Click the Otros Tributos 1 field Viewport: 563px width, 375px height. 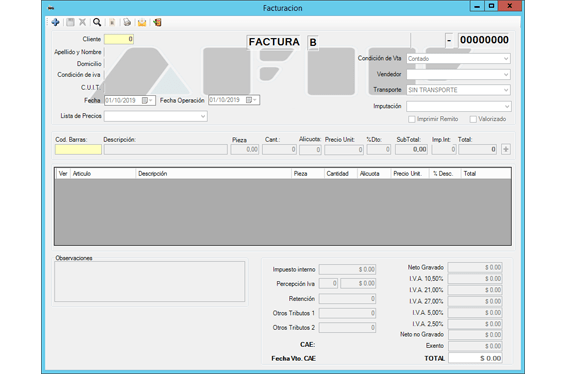tap(347, 313)
